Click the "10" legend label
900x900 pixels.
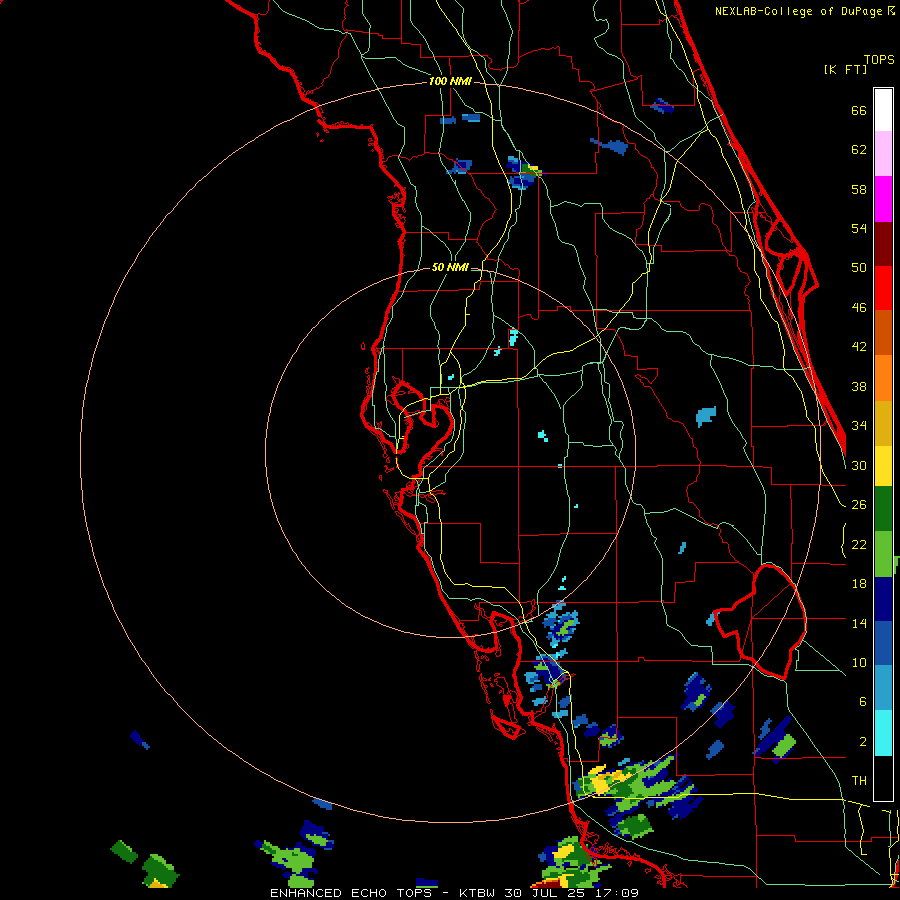click(x=859, y=663)
